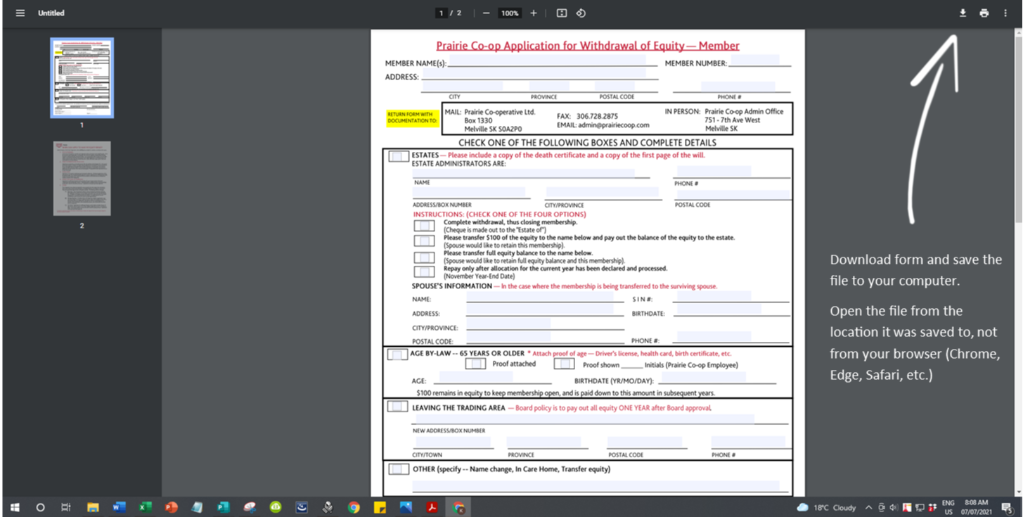Open Photos app from the taskbar
1023x517 pixels.
406,507
